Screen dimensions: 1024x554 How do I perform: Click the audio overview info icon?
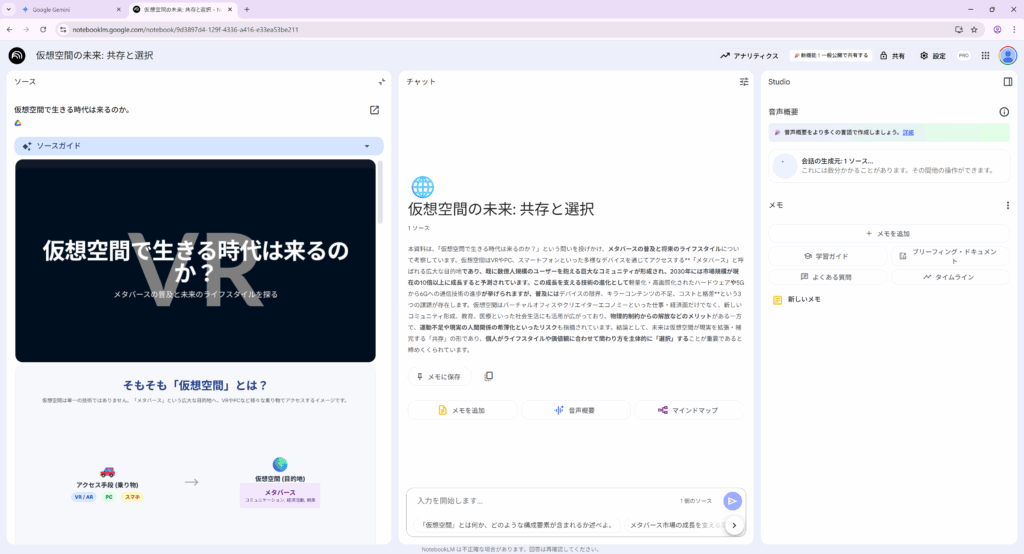(x=1004, y=112)
